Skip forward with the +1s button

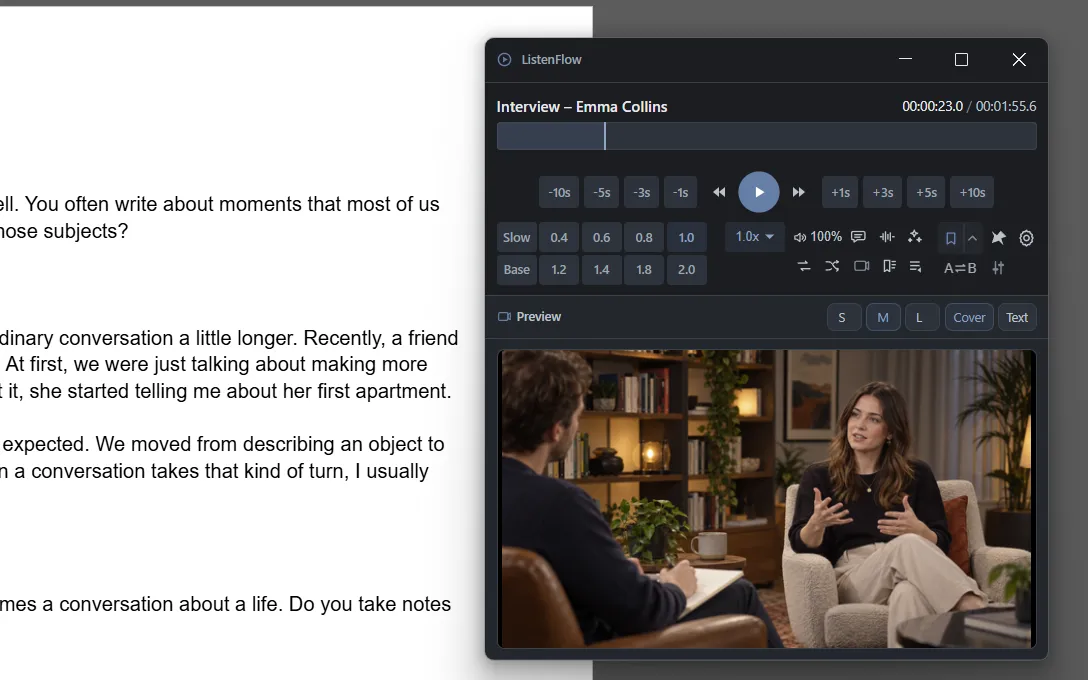pyautogui.click(x=840, y=192)
